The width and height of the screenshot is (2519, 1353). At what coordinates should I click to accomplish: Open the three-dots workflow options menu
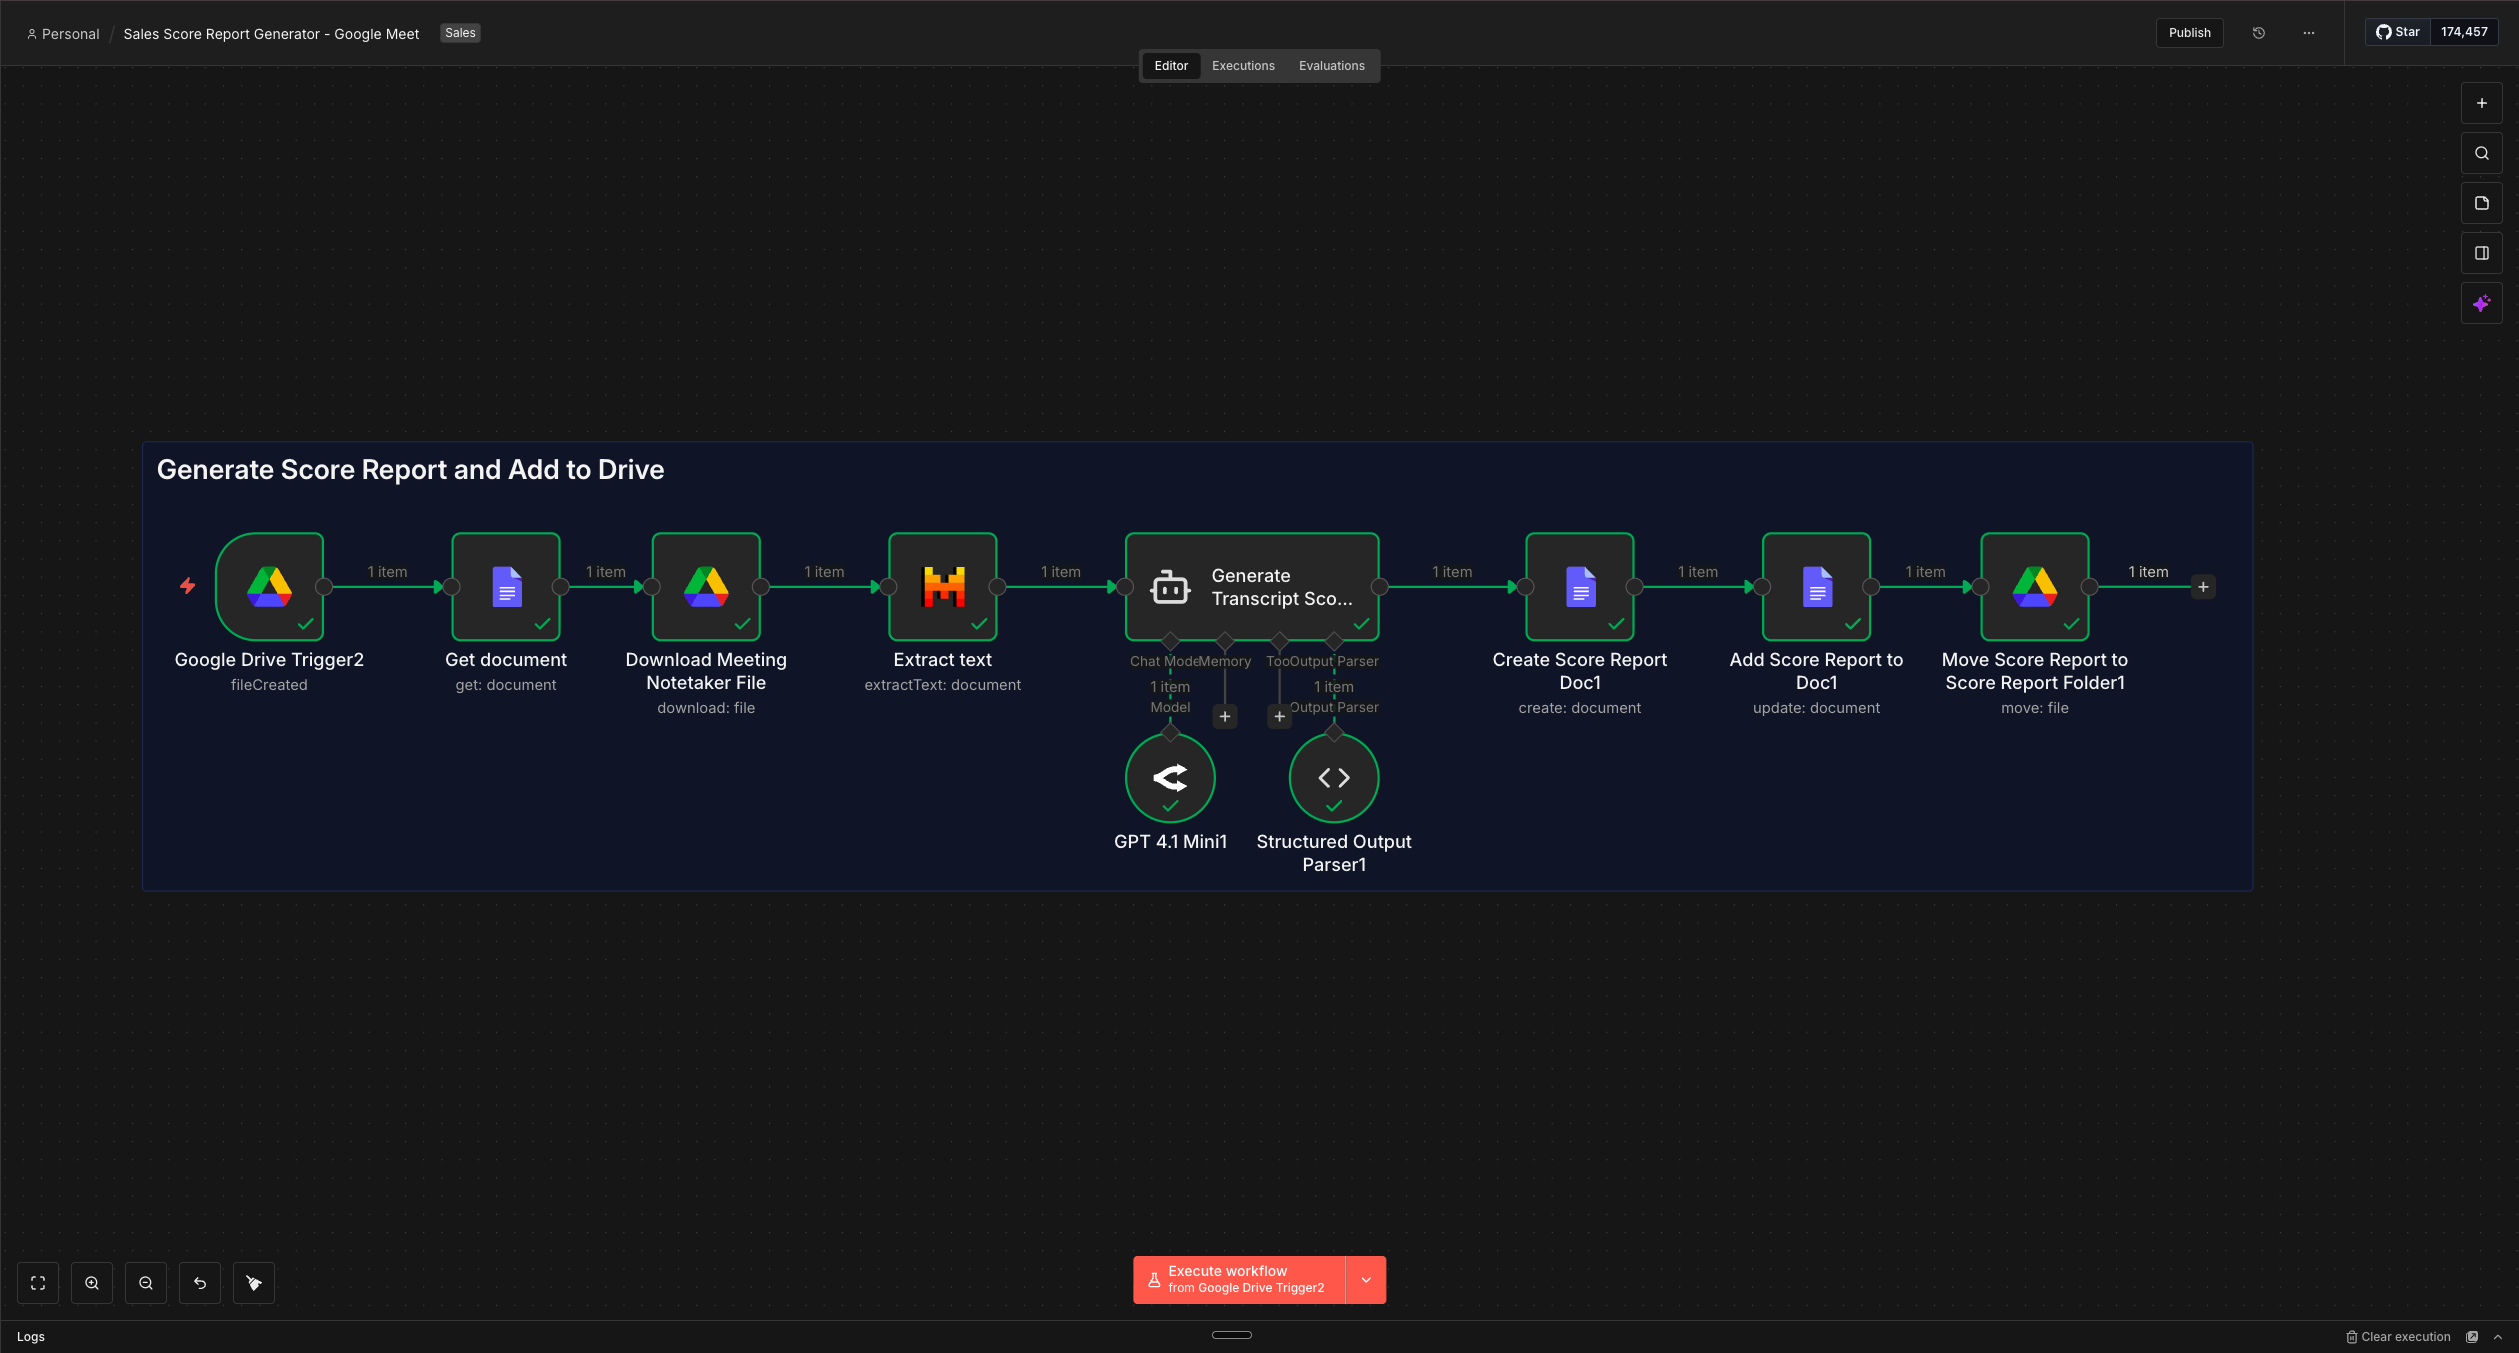click(2308, 33)
